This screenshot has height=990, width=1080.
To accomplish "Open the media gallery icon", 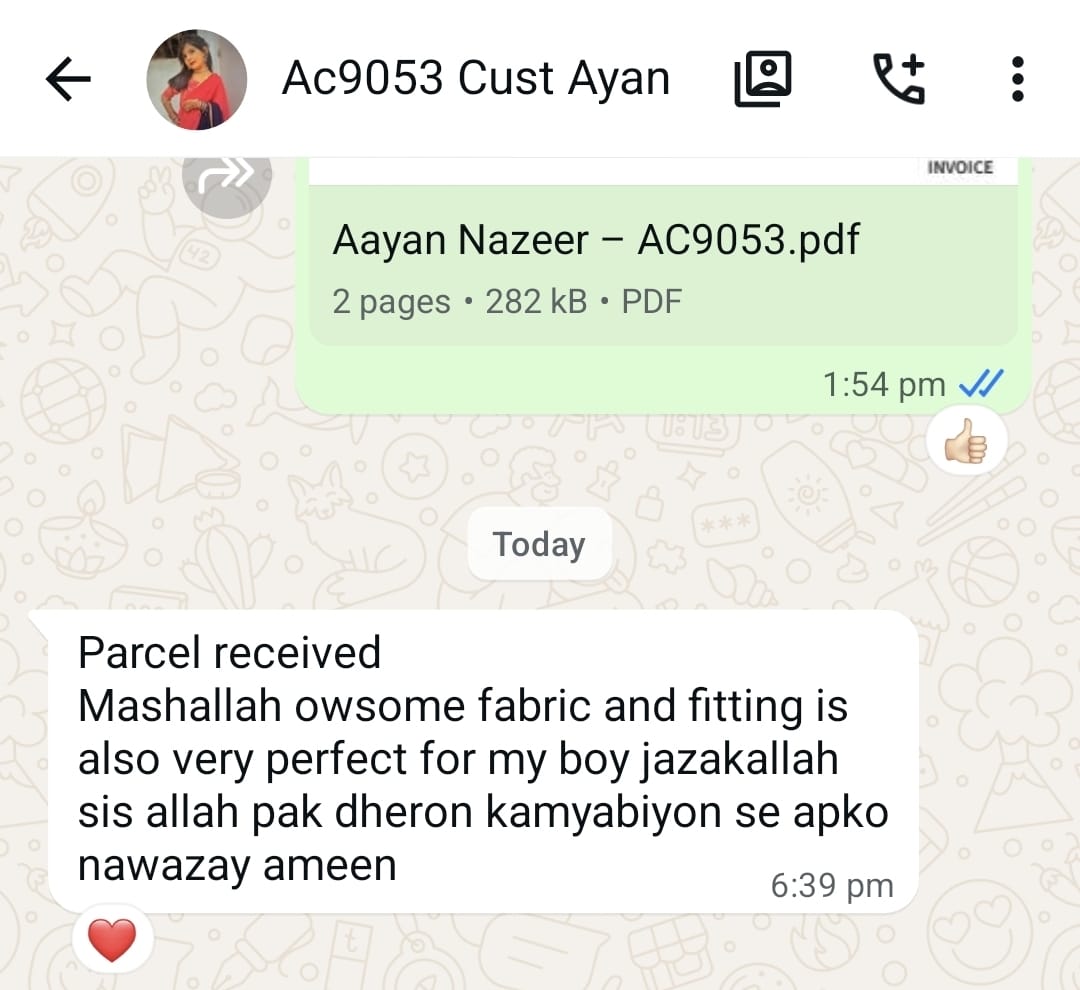I will tap(763, 79).
